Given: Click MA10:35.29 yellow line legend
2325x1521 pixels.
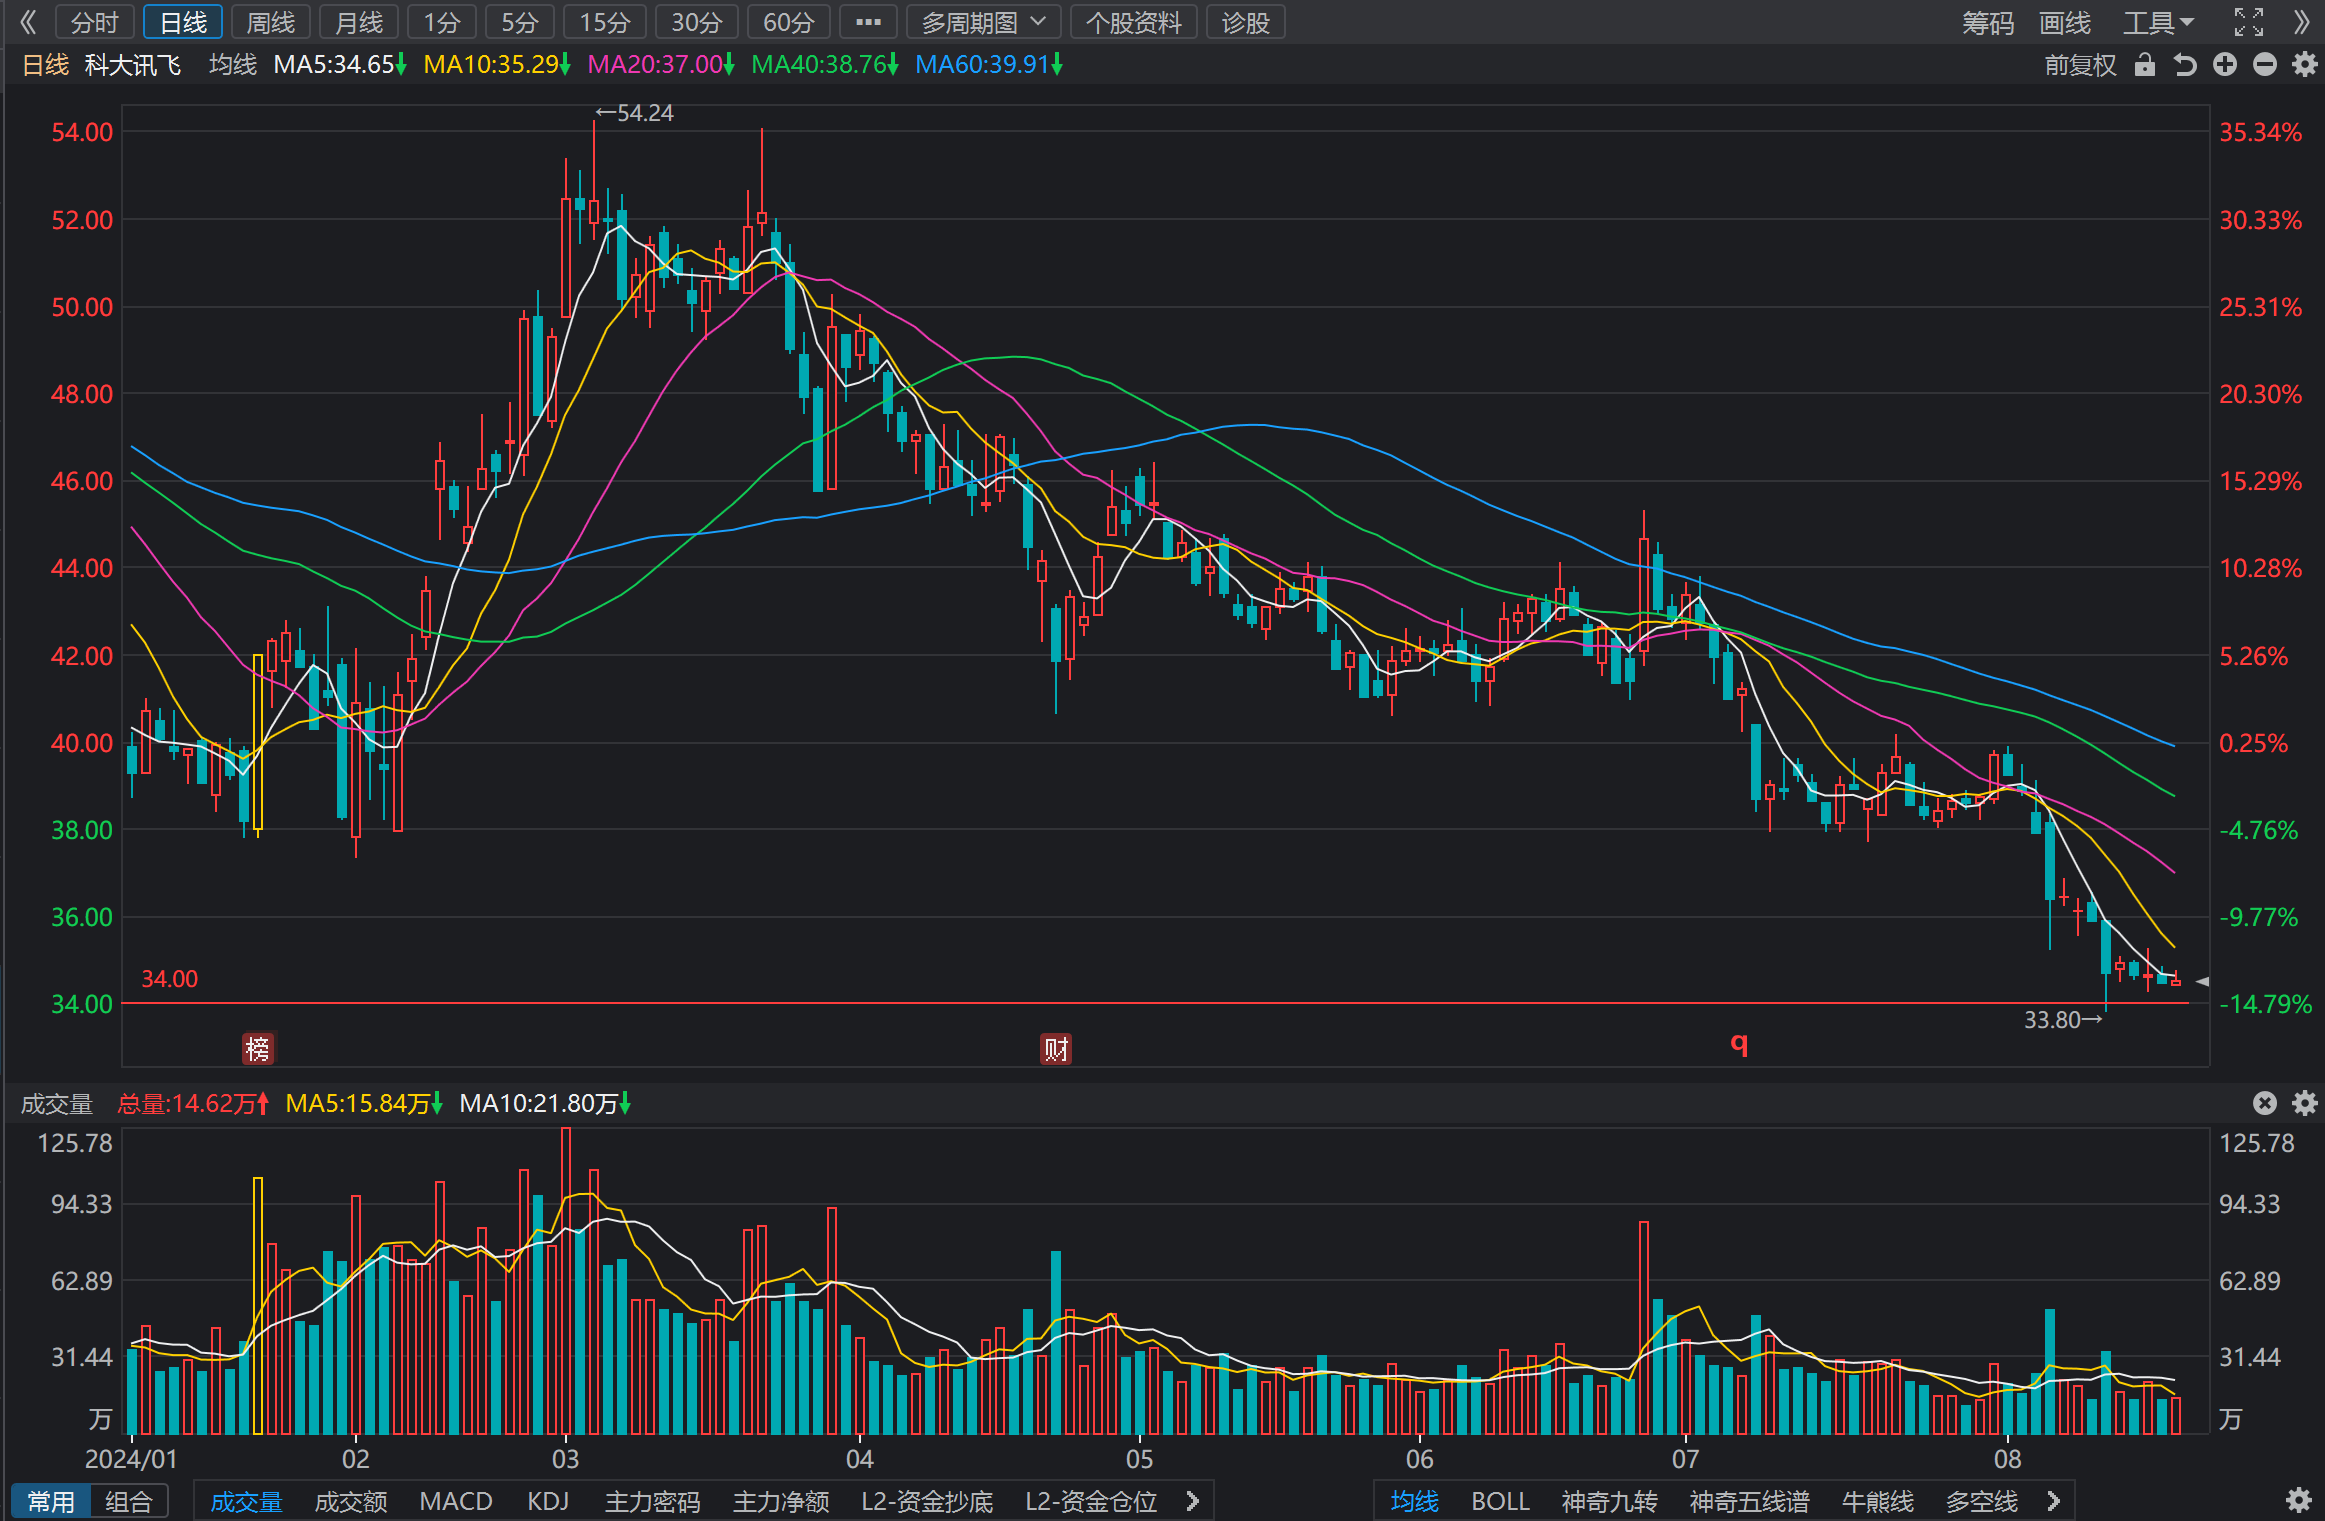Looking at the screenshot, I should click(x=497, y=65).
